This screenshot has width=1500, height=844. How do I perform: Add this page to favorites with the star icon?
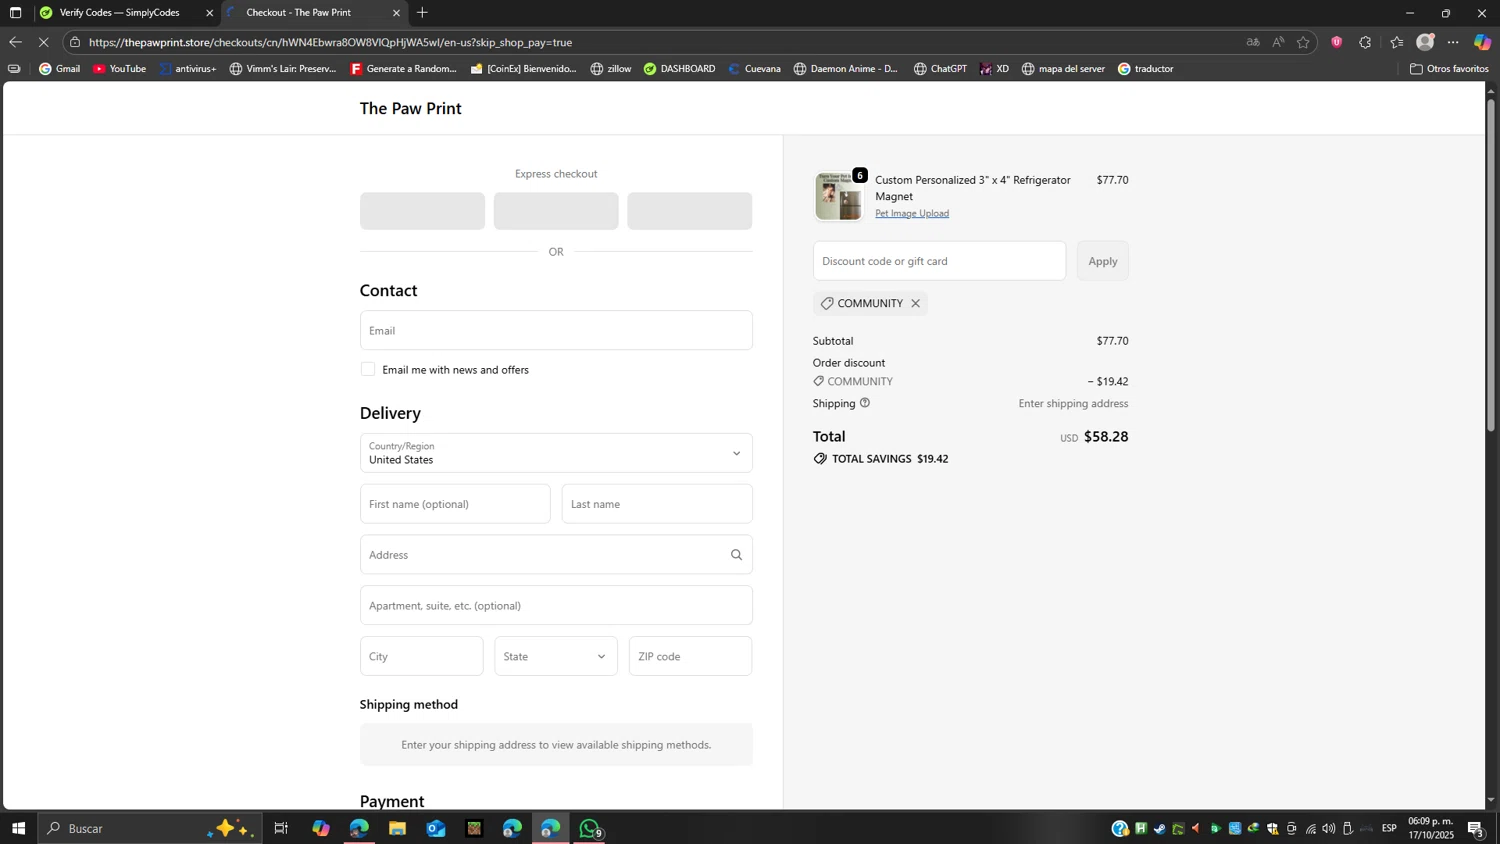coord(1303,42)
